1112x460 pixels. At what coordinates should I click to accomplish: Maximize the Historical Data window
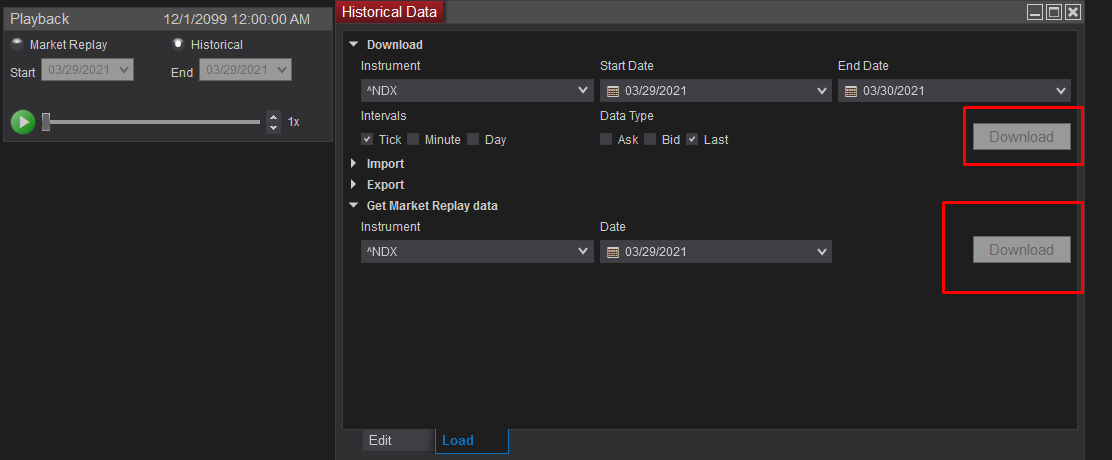tap(1054, 12)
